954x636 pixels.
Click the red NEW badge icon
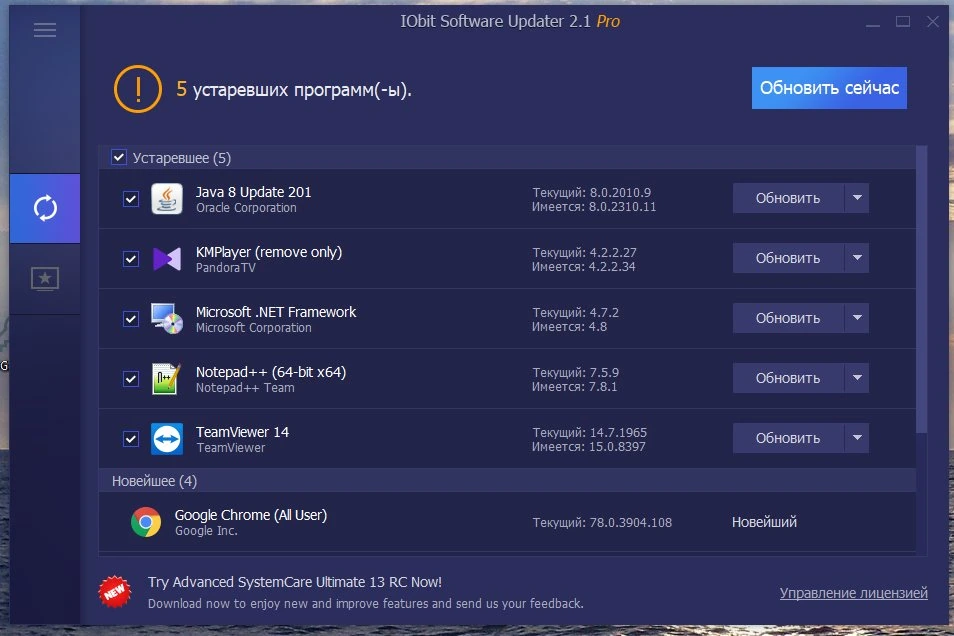pos(114,592)
